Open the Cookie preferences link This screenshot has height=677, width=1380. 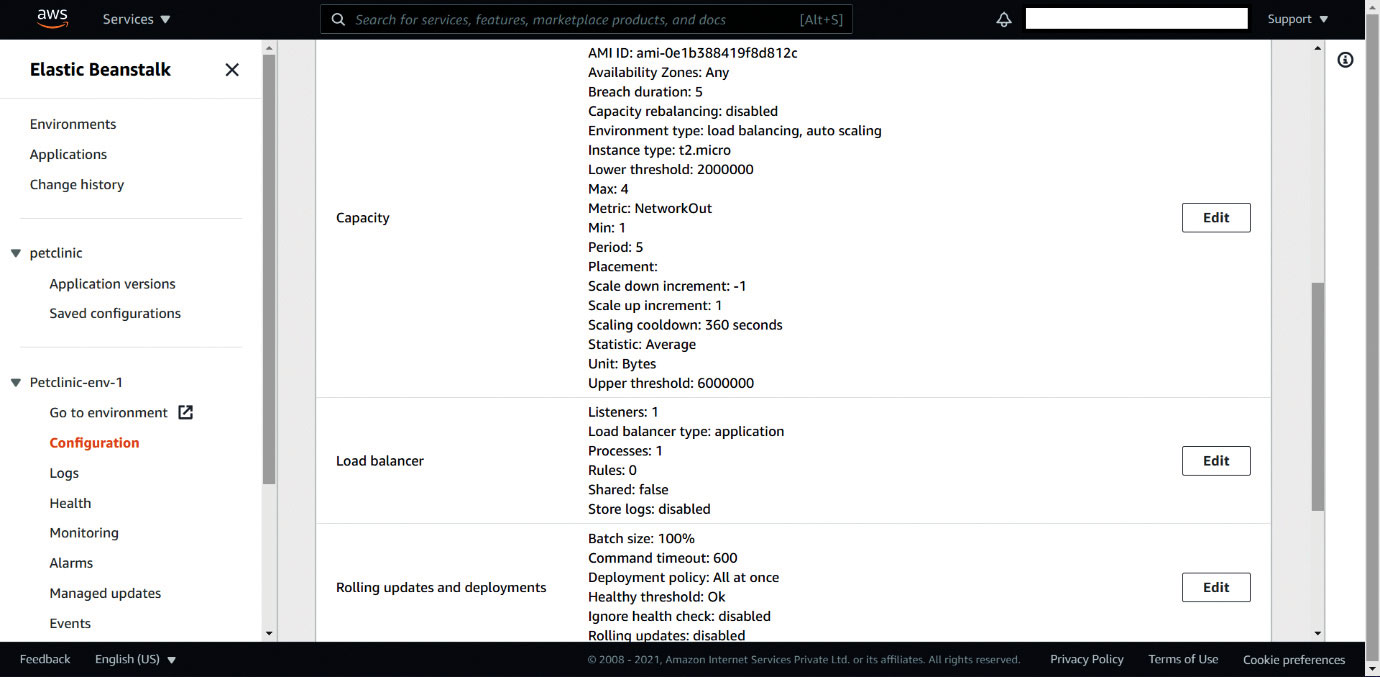point(1293,659)
